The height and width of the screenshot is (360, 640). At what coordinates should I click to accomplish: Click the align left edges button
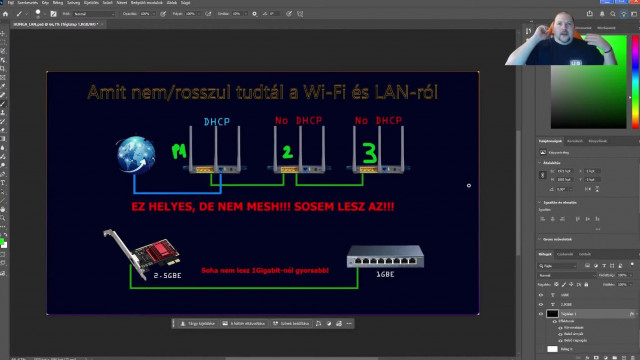[542, 219]
